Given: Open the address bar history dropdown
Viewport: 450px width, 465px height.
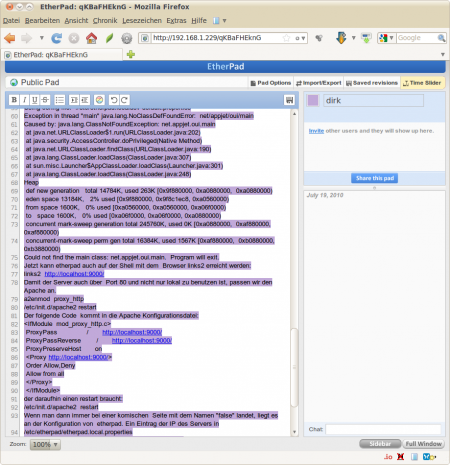Looking at the screenshot, I should pos(303,38).
